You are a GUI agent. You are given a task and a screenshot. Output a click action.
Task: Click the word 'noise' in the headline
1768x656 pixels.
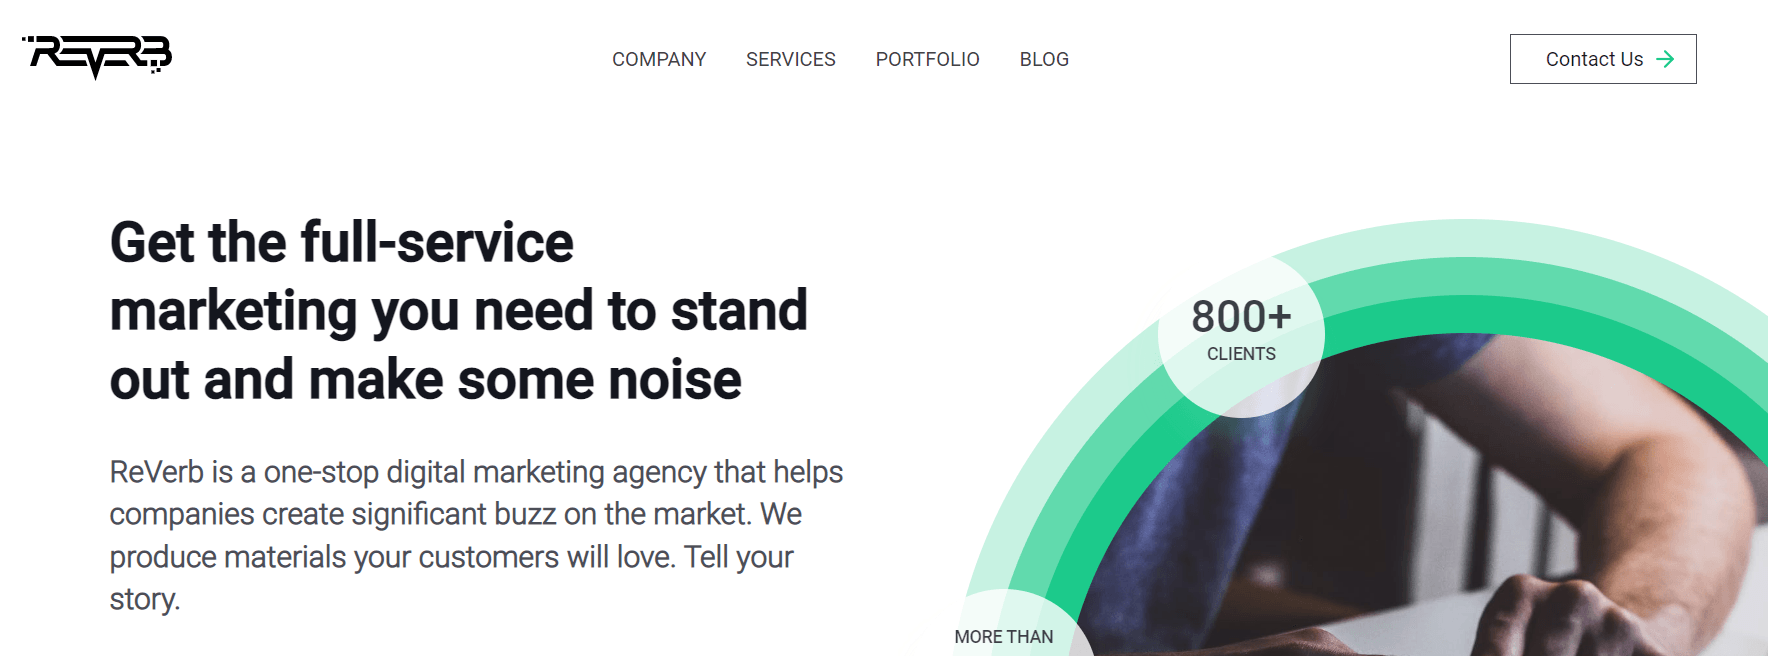[x=675, y=380]
